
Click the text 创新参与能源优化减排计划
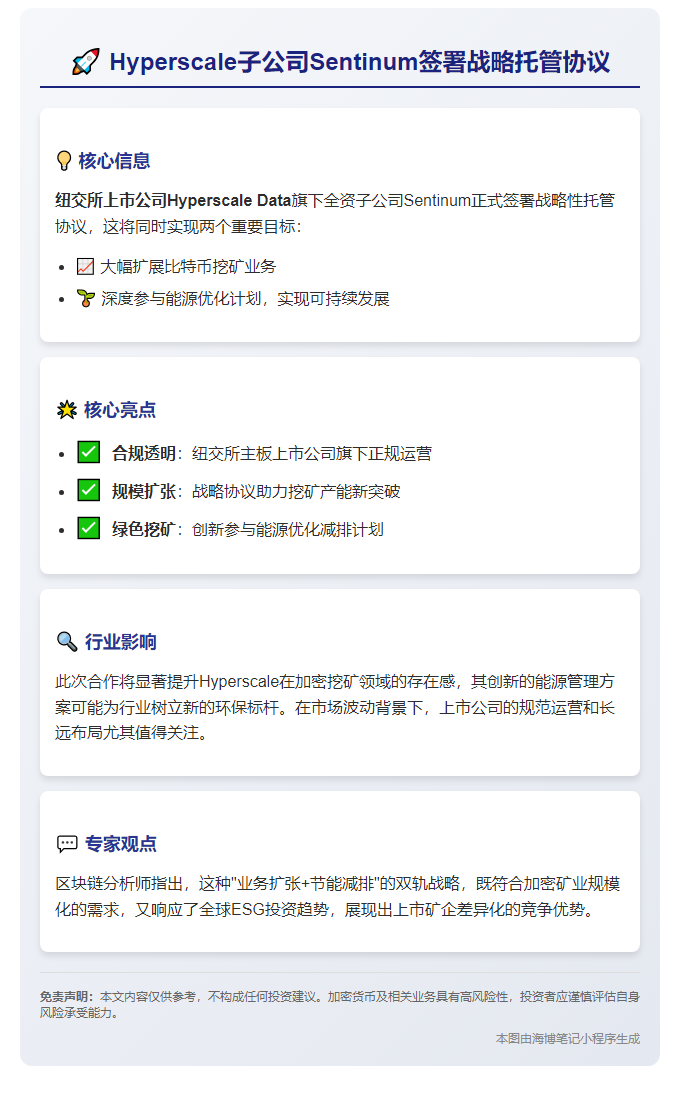pyautogui.click(x=288, y=529)
